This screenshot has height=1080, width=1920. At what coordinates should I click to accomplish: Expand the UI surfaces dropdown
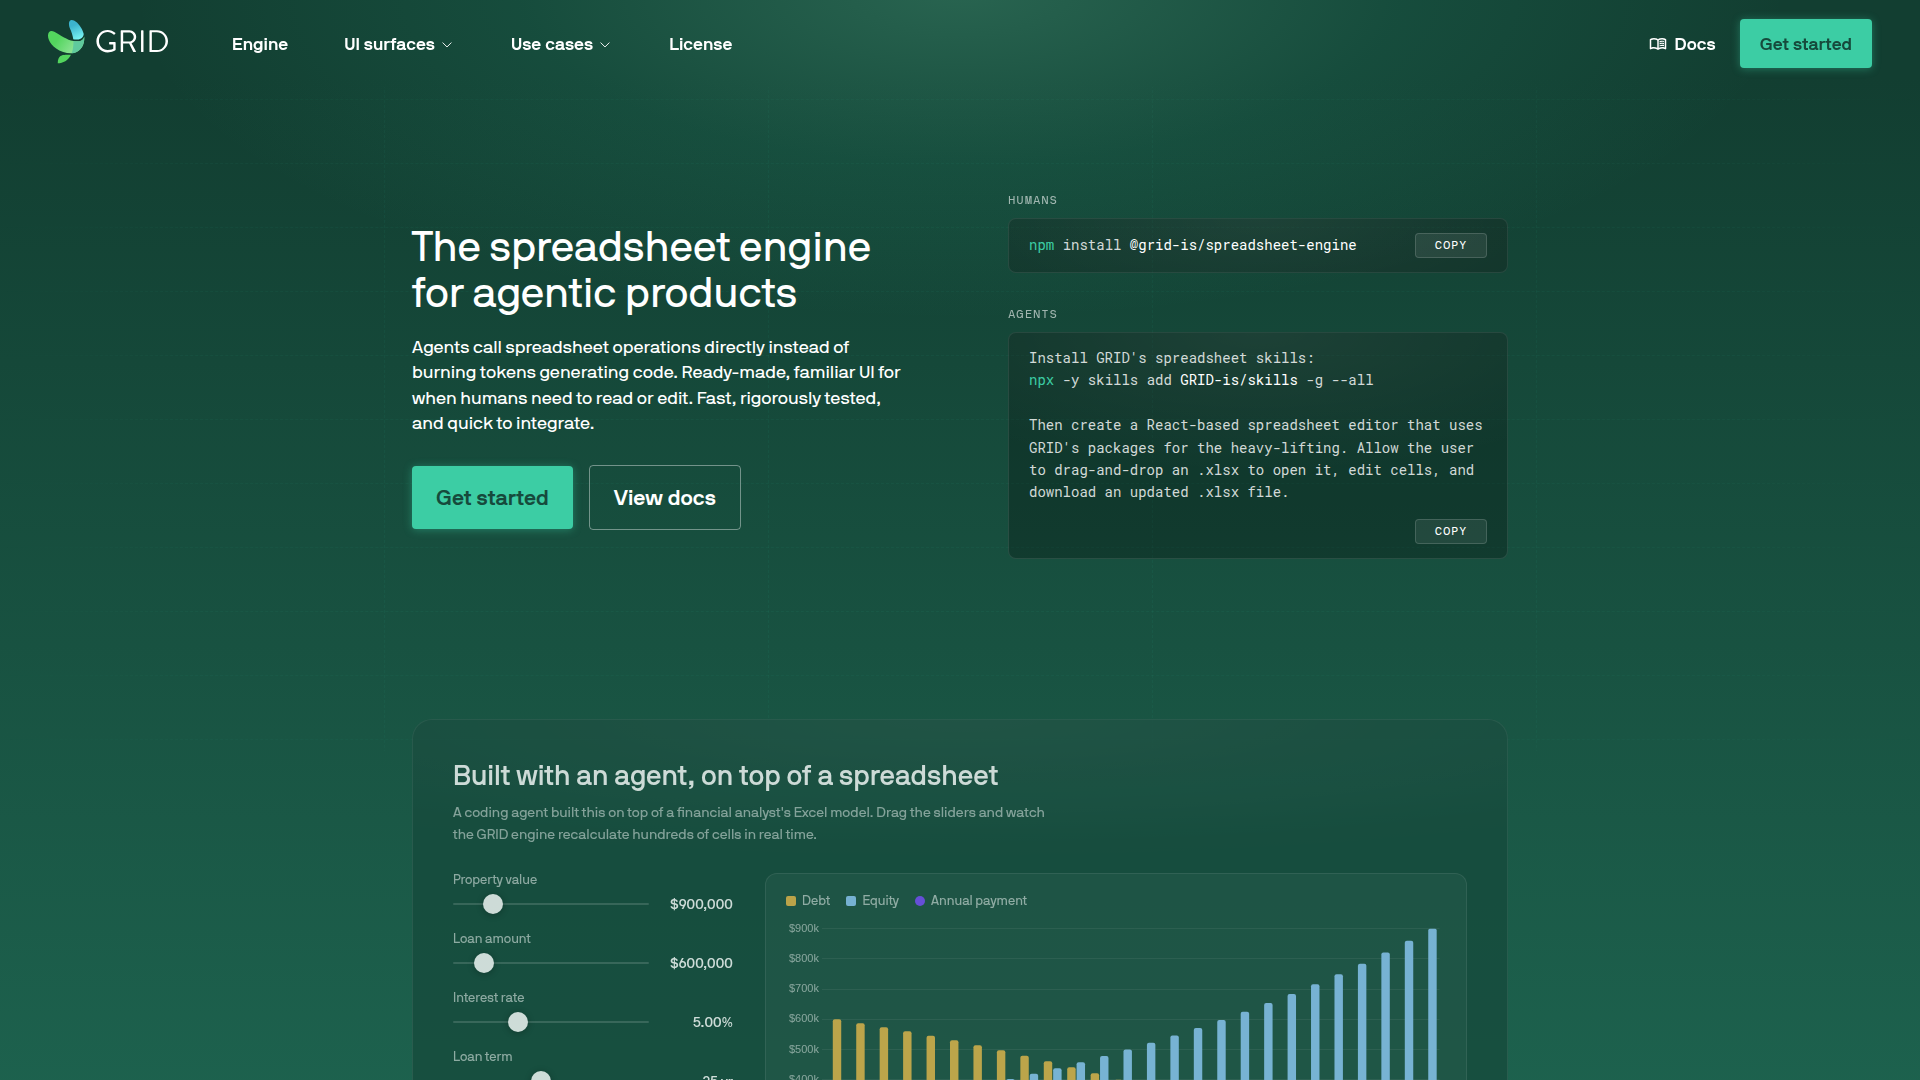398,44
